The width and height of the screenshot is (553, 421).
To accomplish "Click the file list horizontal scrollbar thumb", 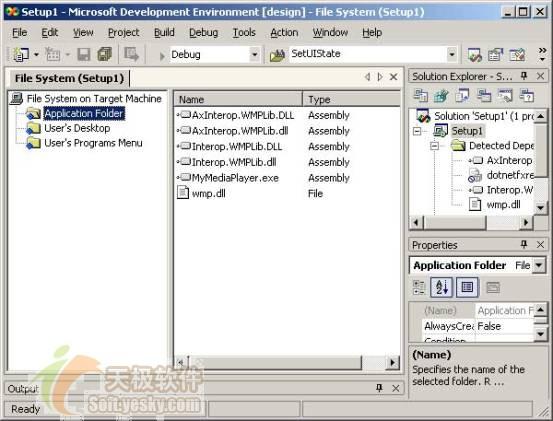I will [275, 362].
